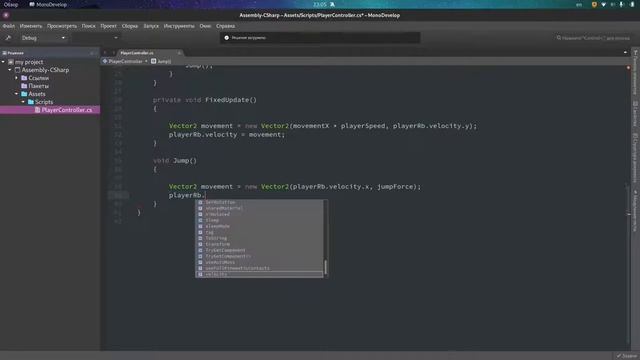640x360 pixels.
Task: Click the network indicator in system tray
Action: (603, 4)
